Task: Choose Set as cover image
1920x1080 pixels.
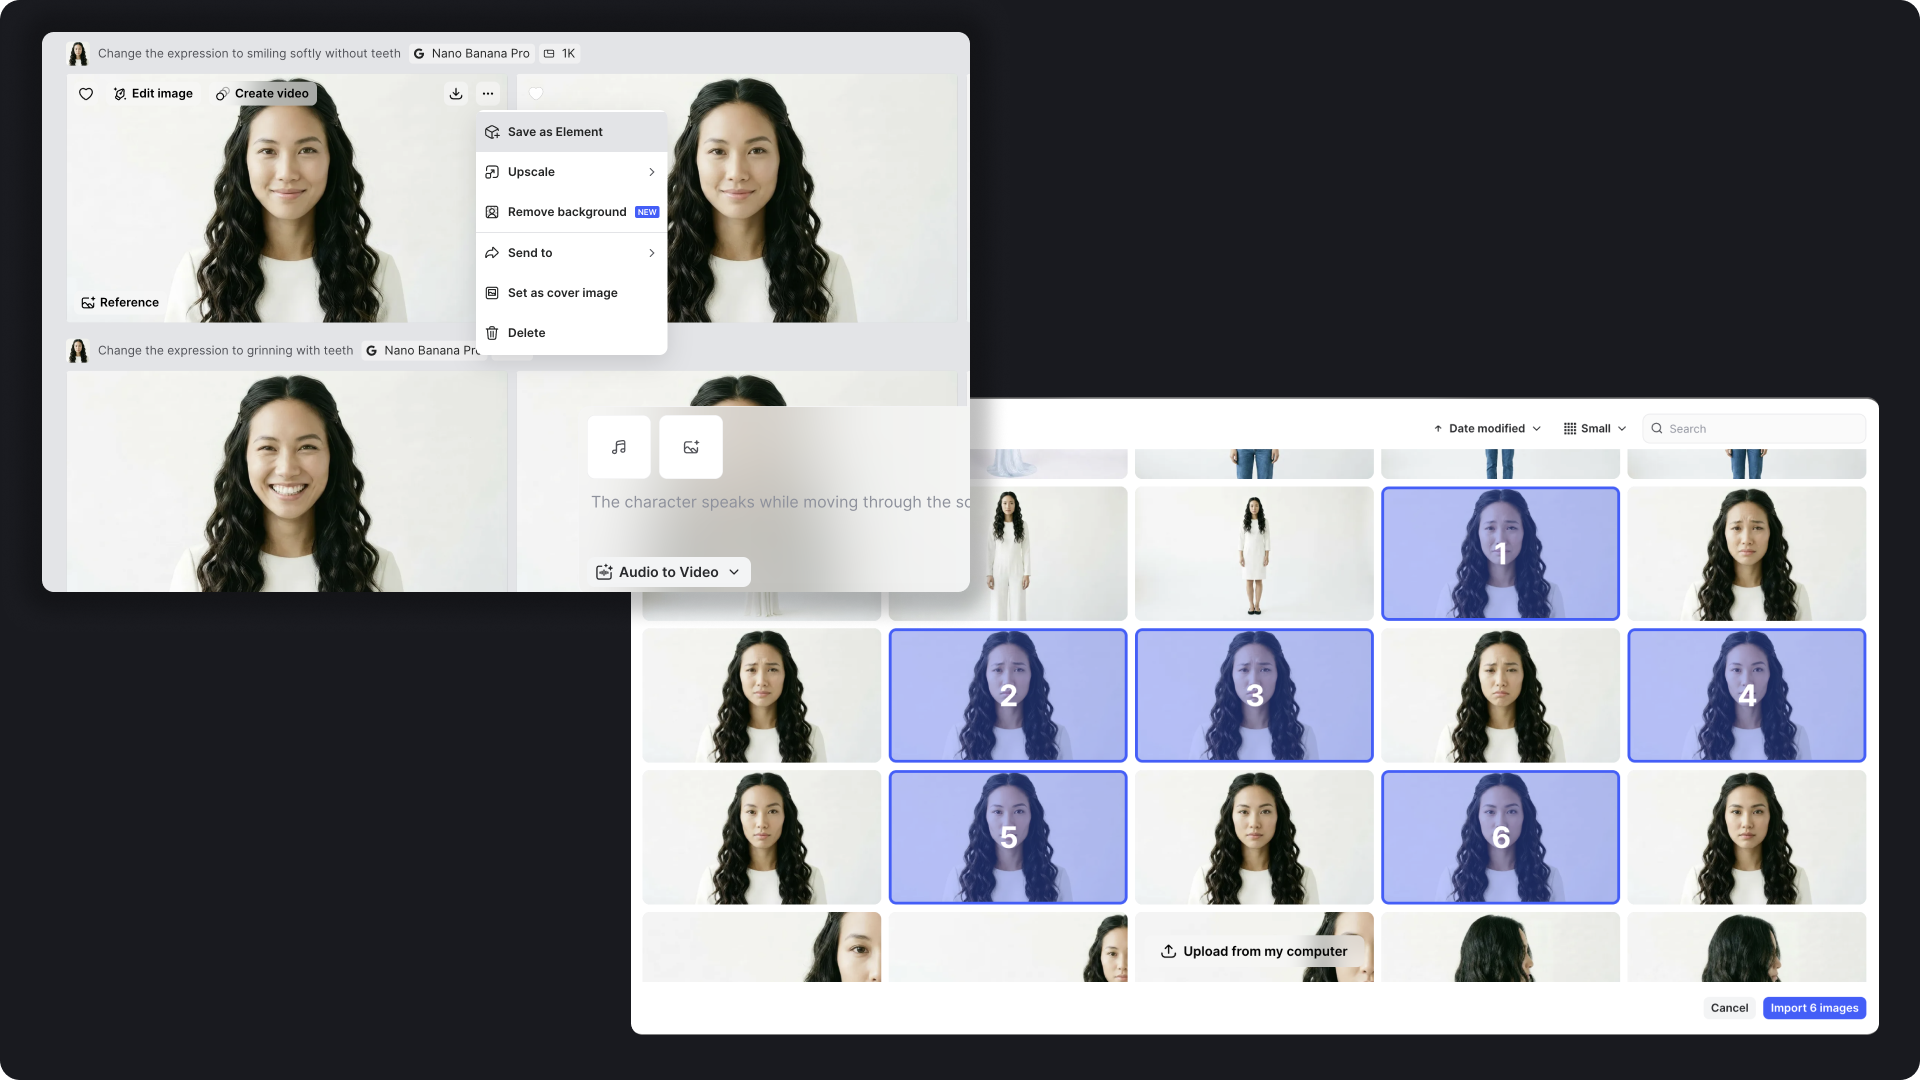Action: coord(571,293)
